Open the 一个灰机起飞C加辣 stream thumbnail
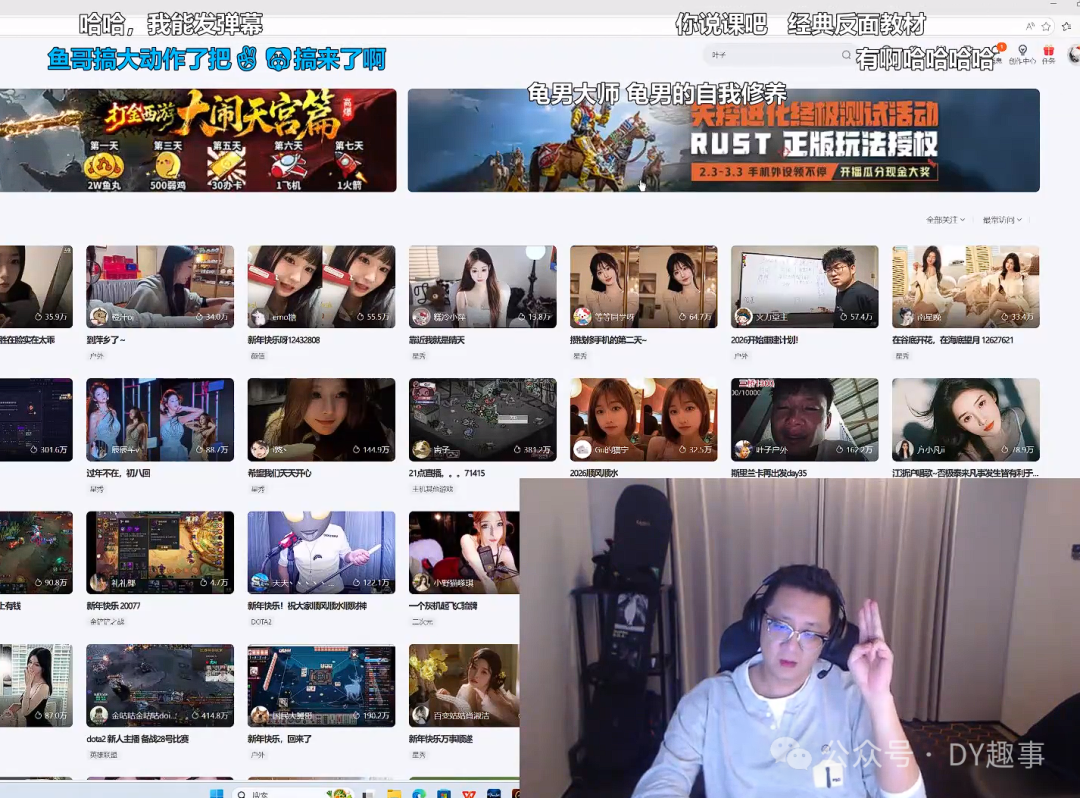This screenshot has width=1080, height=798. [464, 552]
